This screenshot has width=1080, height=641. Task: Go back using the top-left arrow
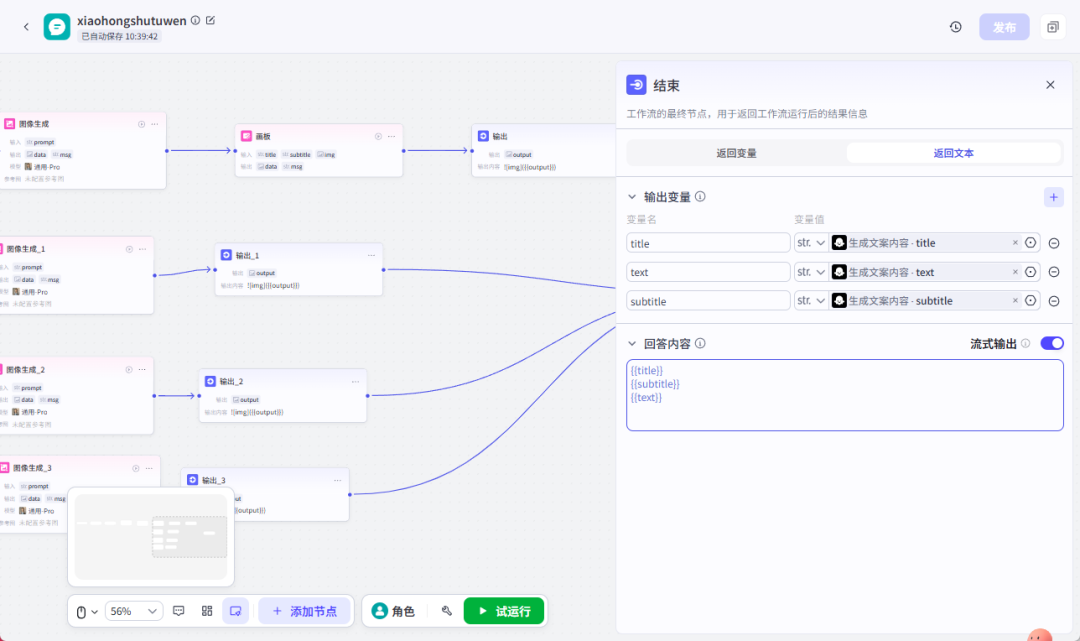[x=26, y=27]
